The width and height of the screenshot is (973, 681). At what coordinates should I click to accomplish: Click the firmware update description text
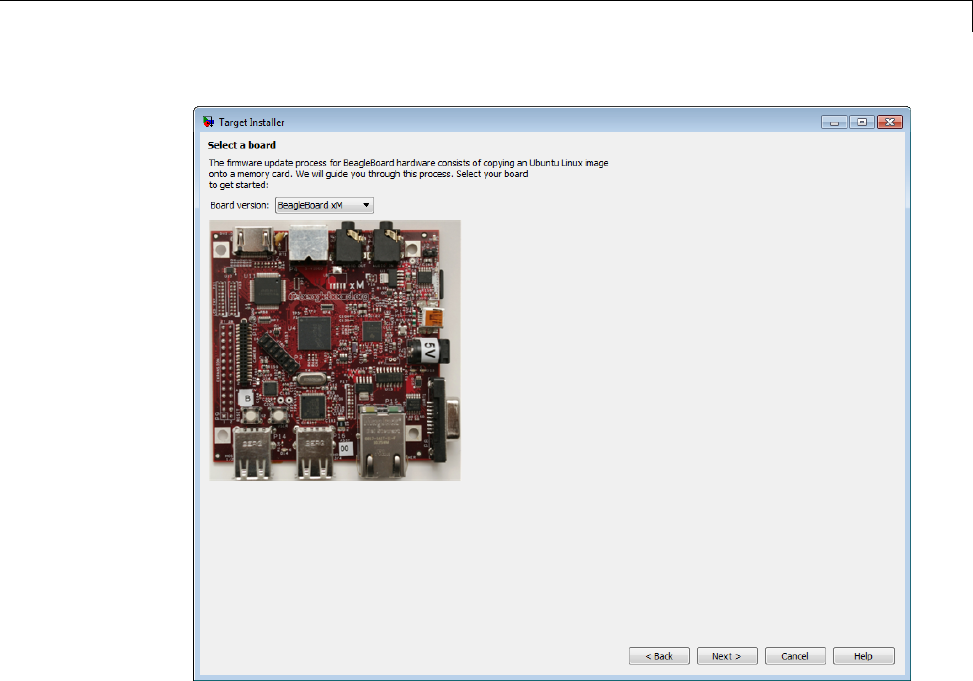pyautogui.click(x=408, y=174)
